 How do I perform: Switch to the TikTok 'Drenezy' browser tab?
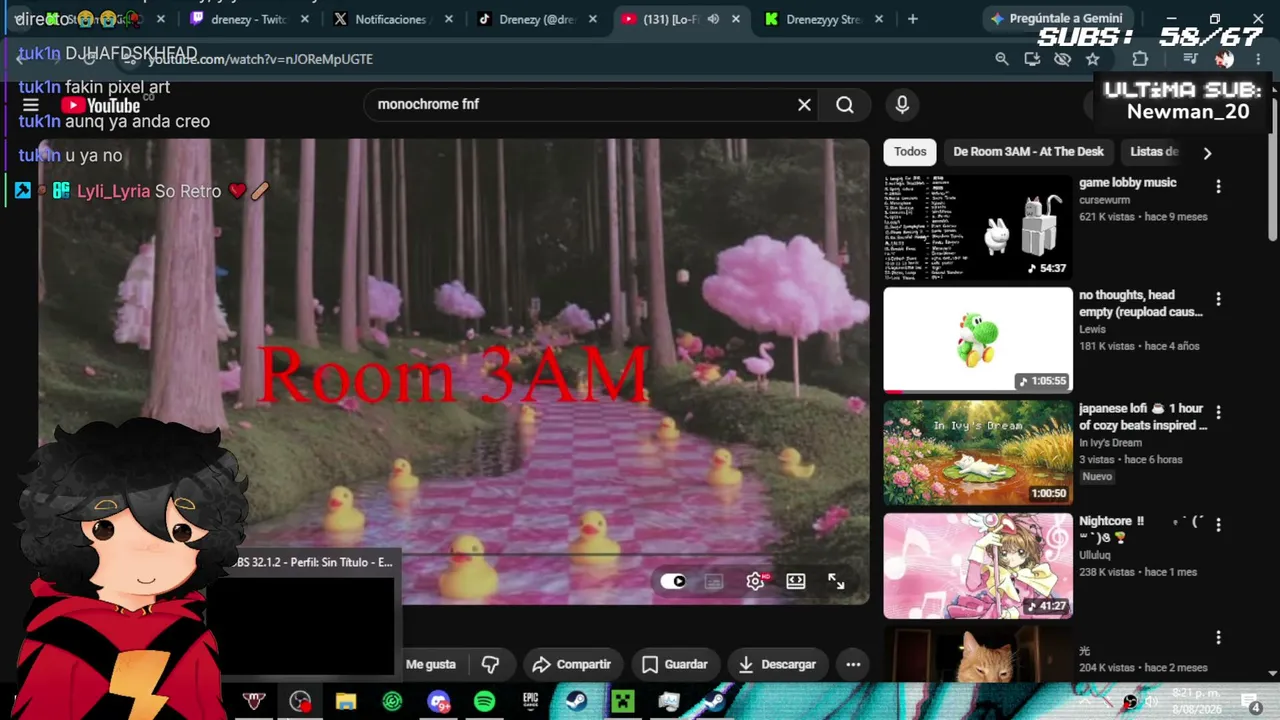pos(535,19)
